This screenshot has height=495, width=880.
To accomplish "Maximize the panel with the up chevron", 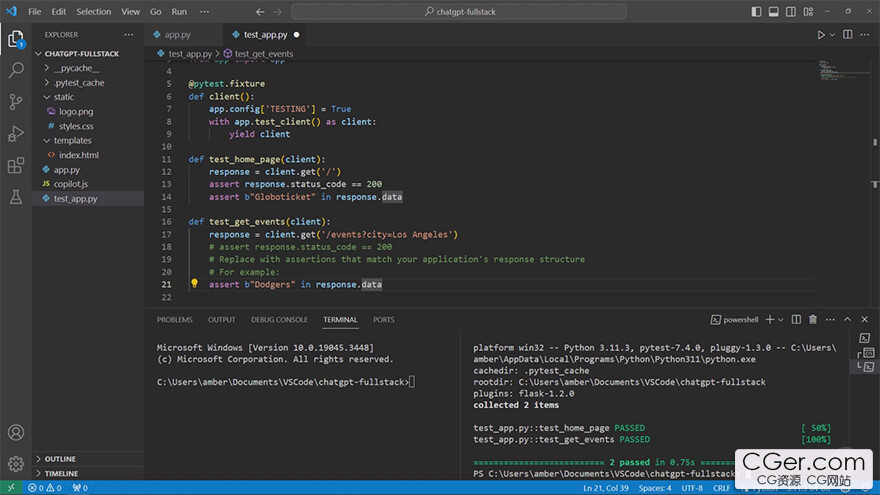I will tap(847, 319).
